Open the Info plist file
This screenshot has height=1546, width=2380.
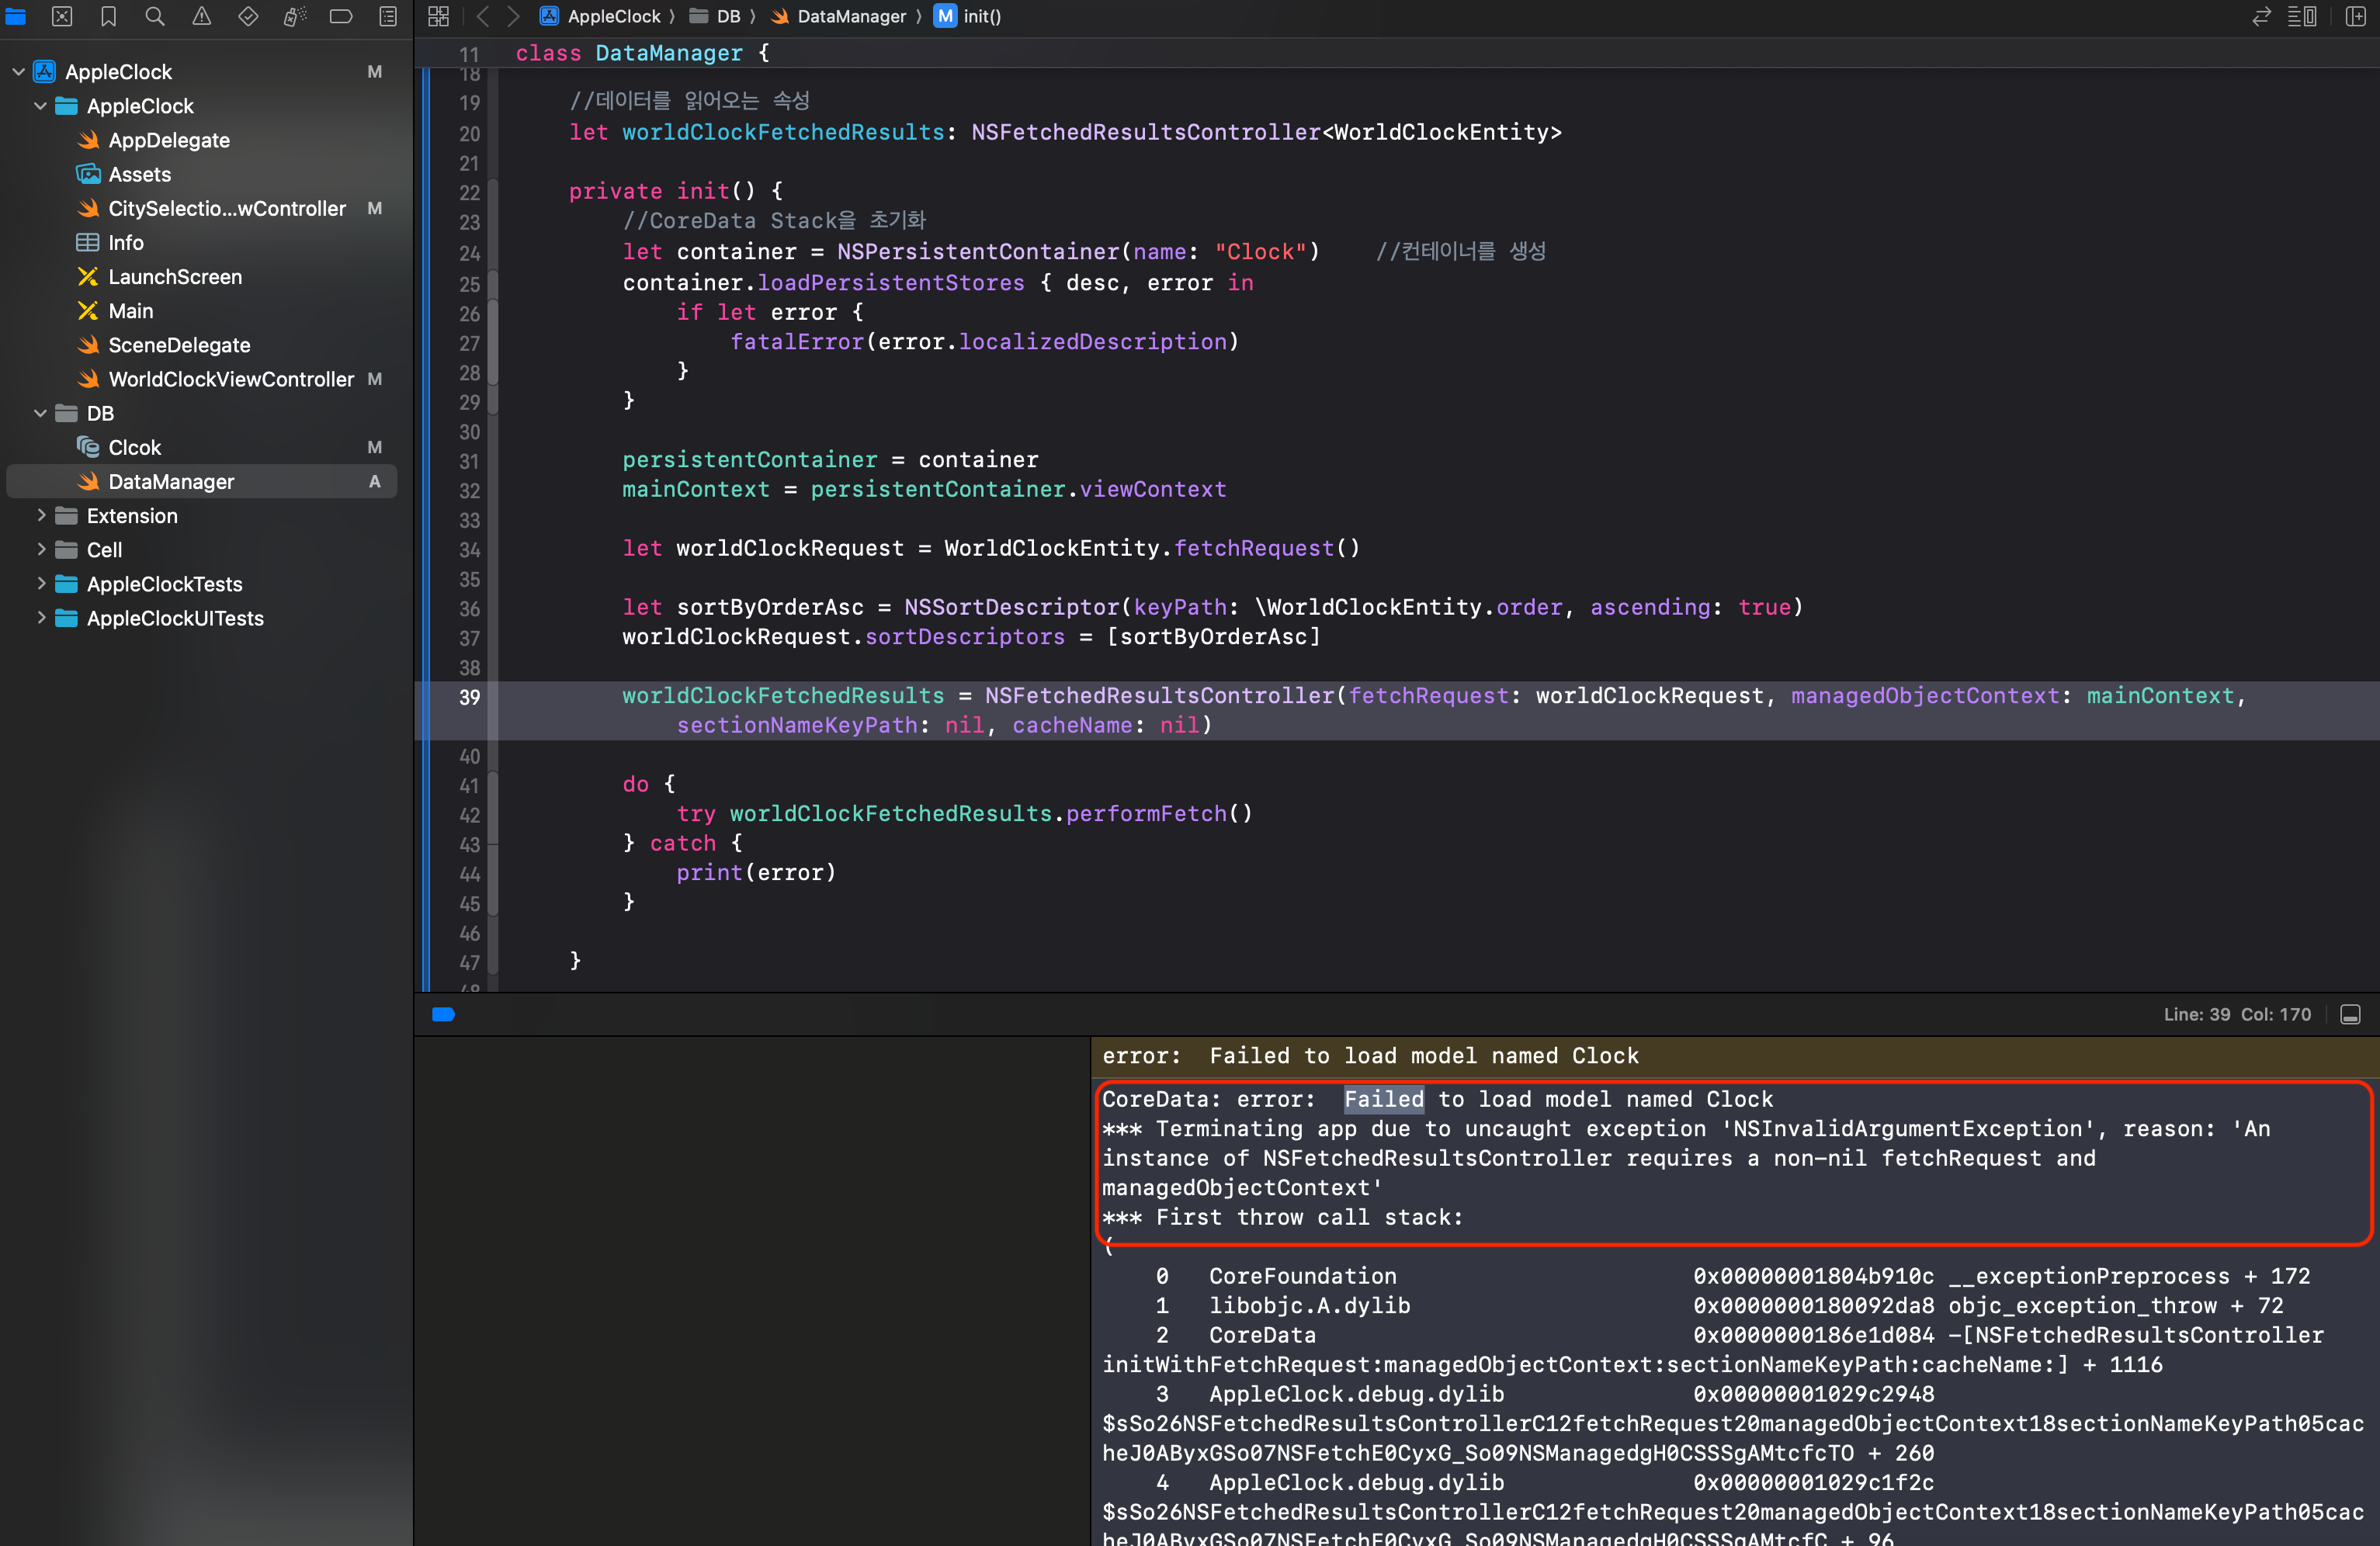(x=125, y=242)
